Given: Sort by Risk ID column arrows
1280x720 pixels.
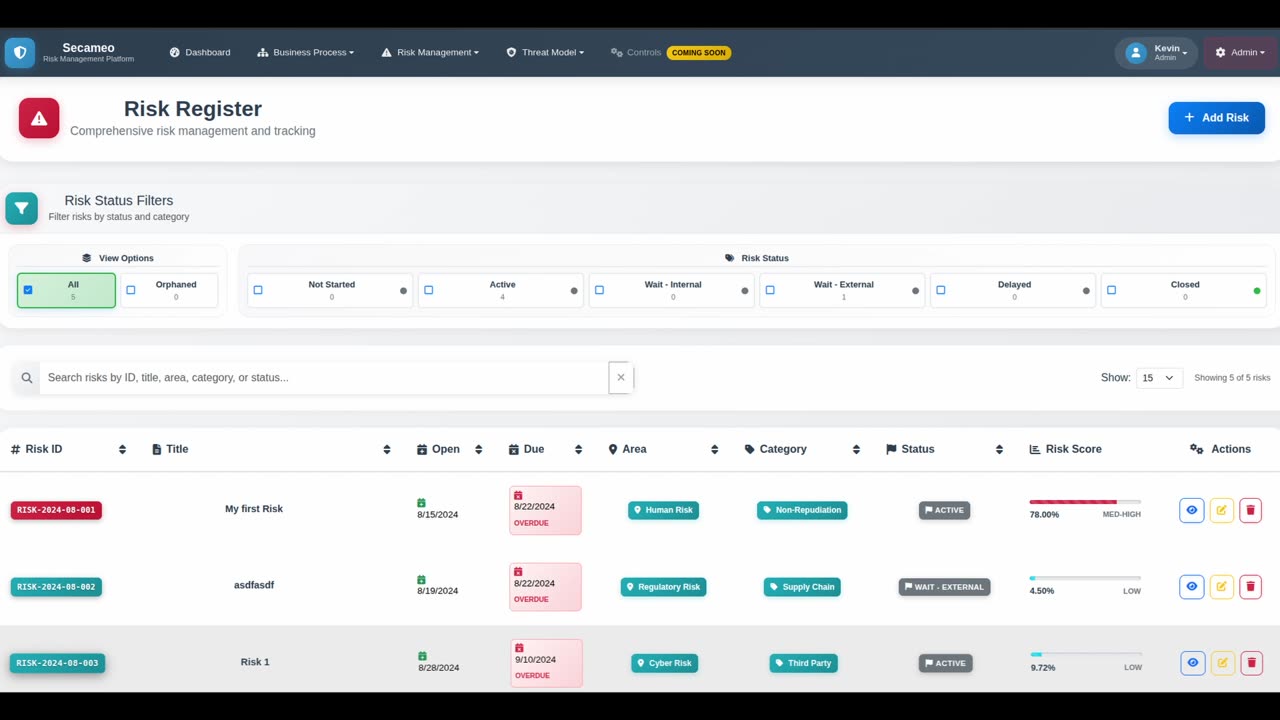Looking at the screenshot, I should click(122, 450).
